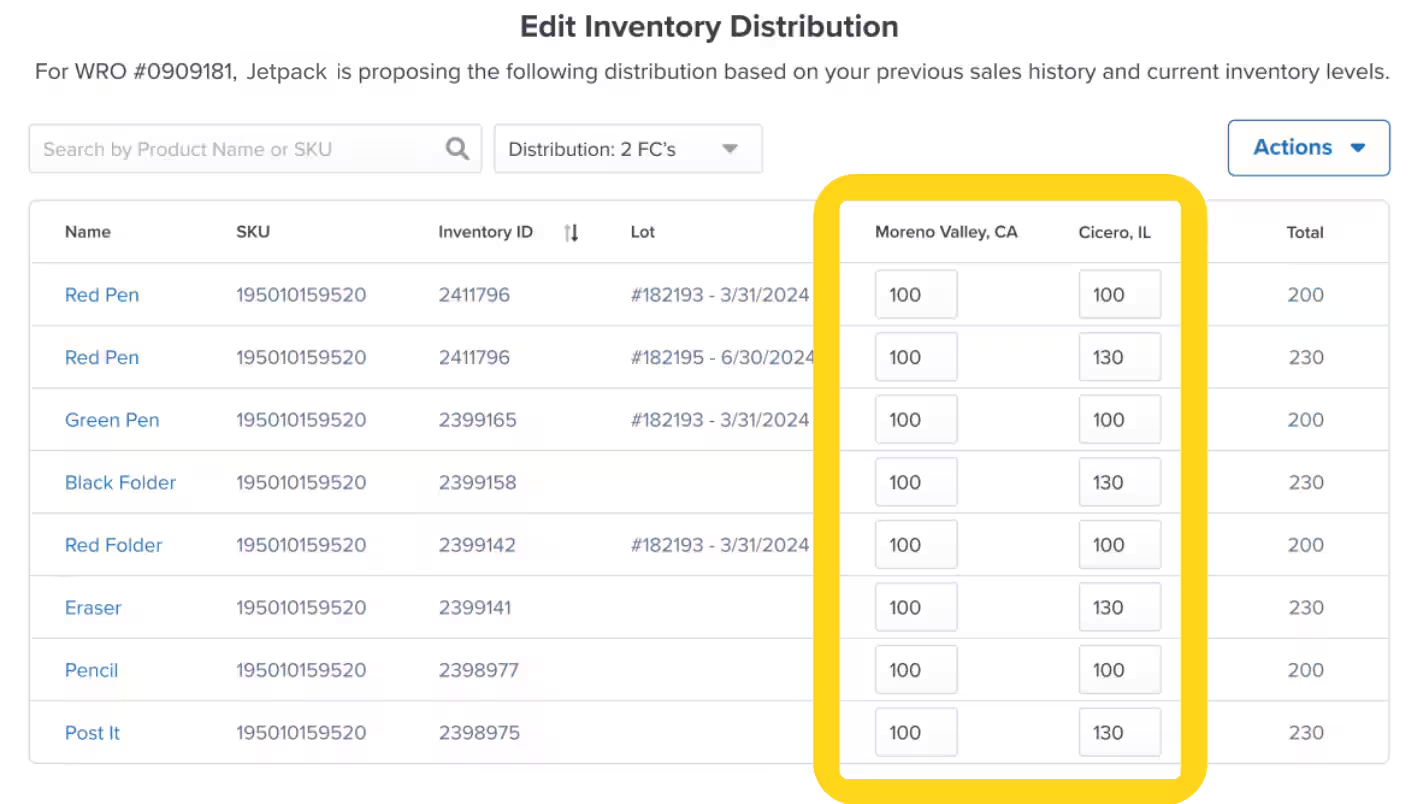Click the chevron on the Distribution filter

[730, 147]
